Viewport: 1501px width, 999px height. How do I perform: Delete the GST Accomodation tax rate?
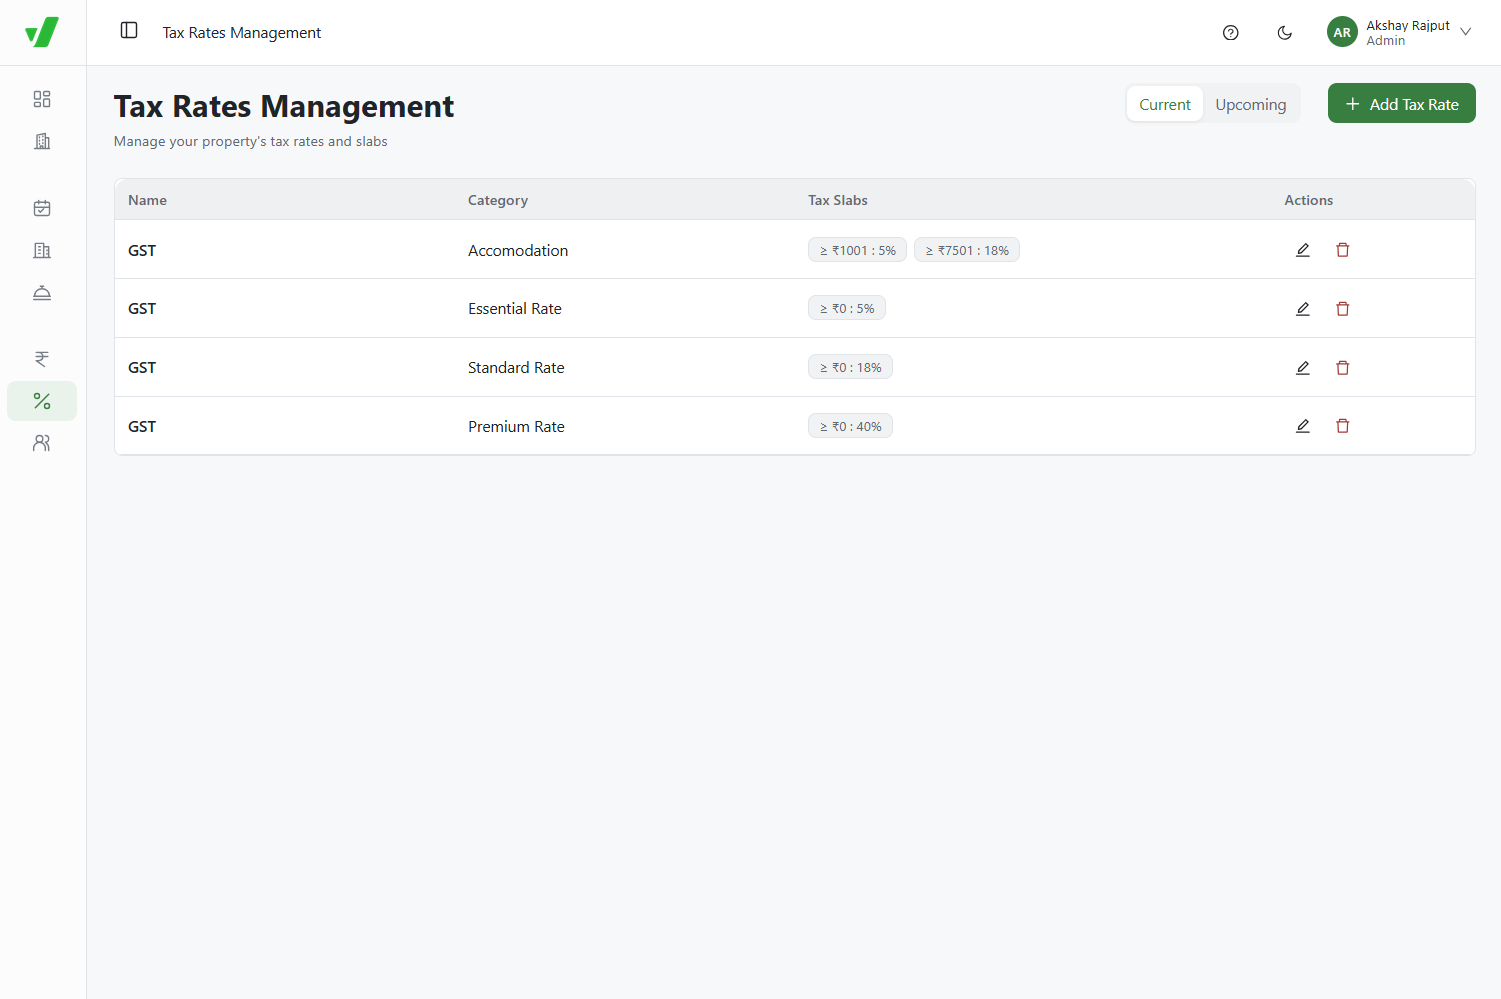point(1343,250)
